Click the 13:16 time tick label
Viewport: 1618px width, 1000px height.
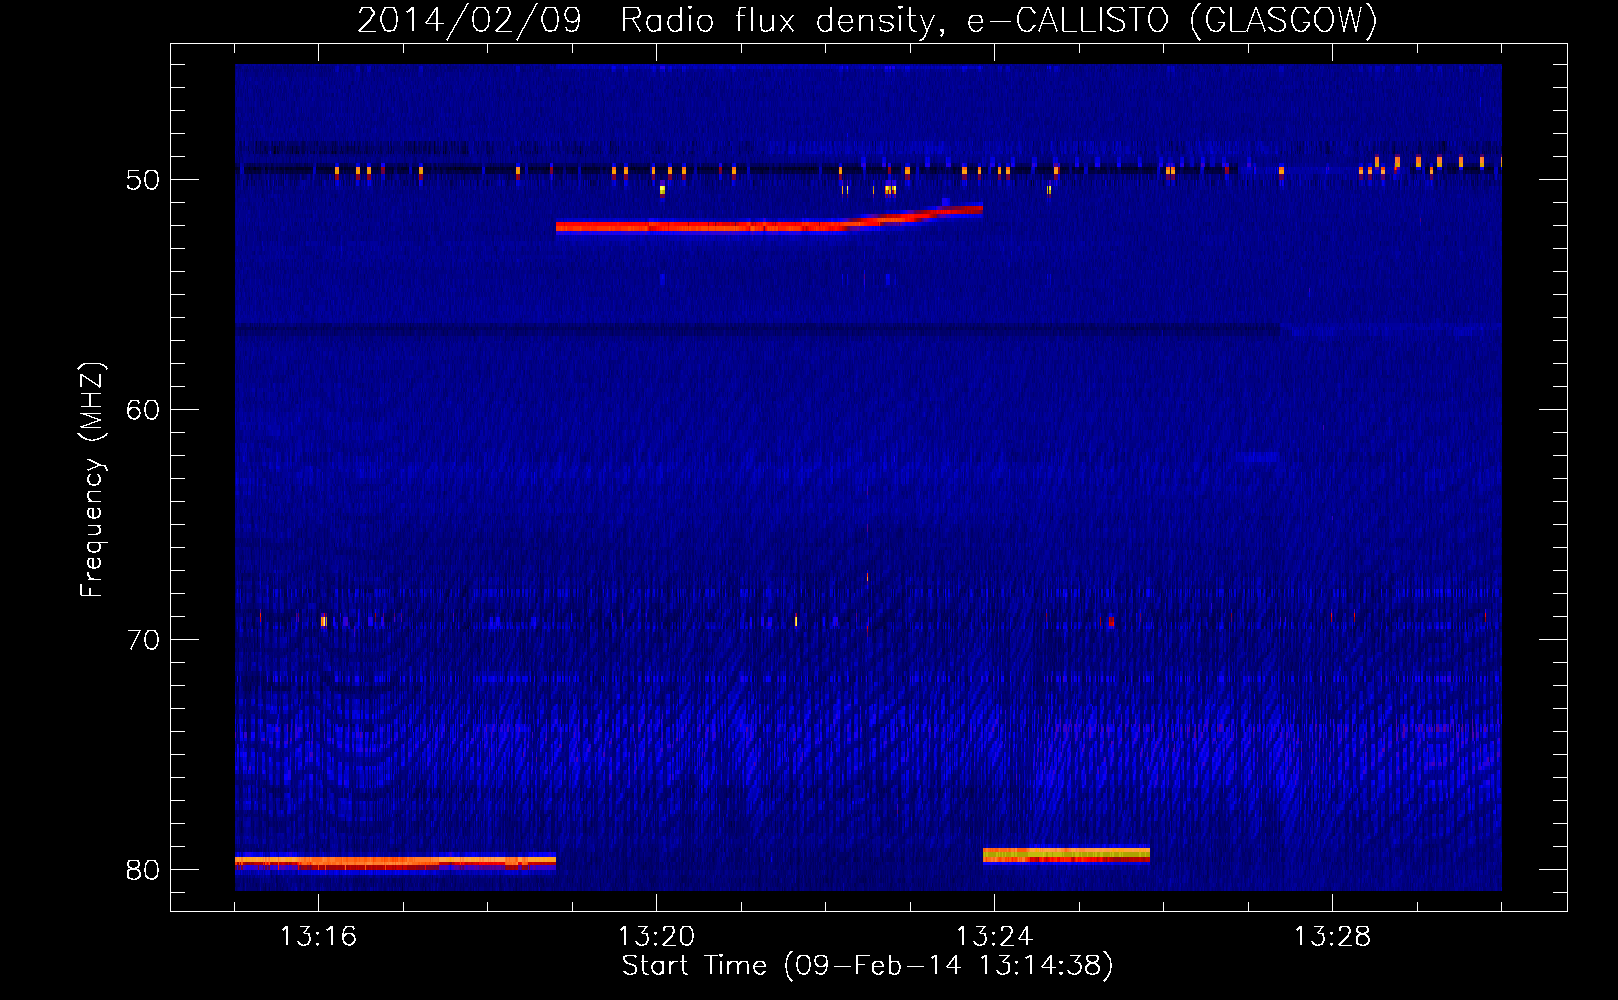[318, 936]
